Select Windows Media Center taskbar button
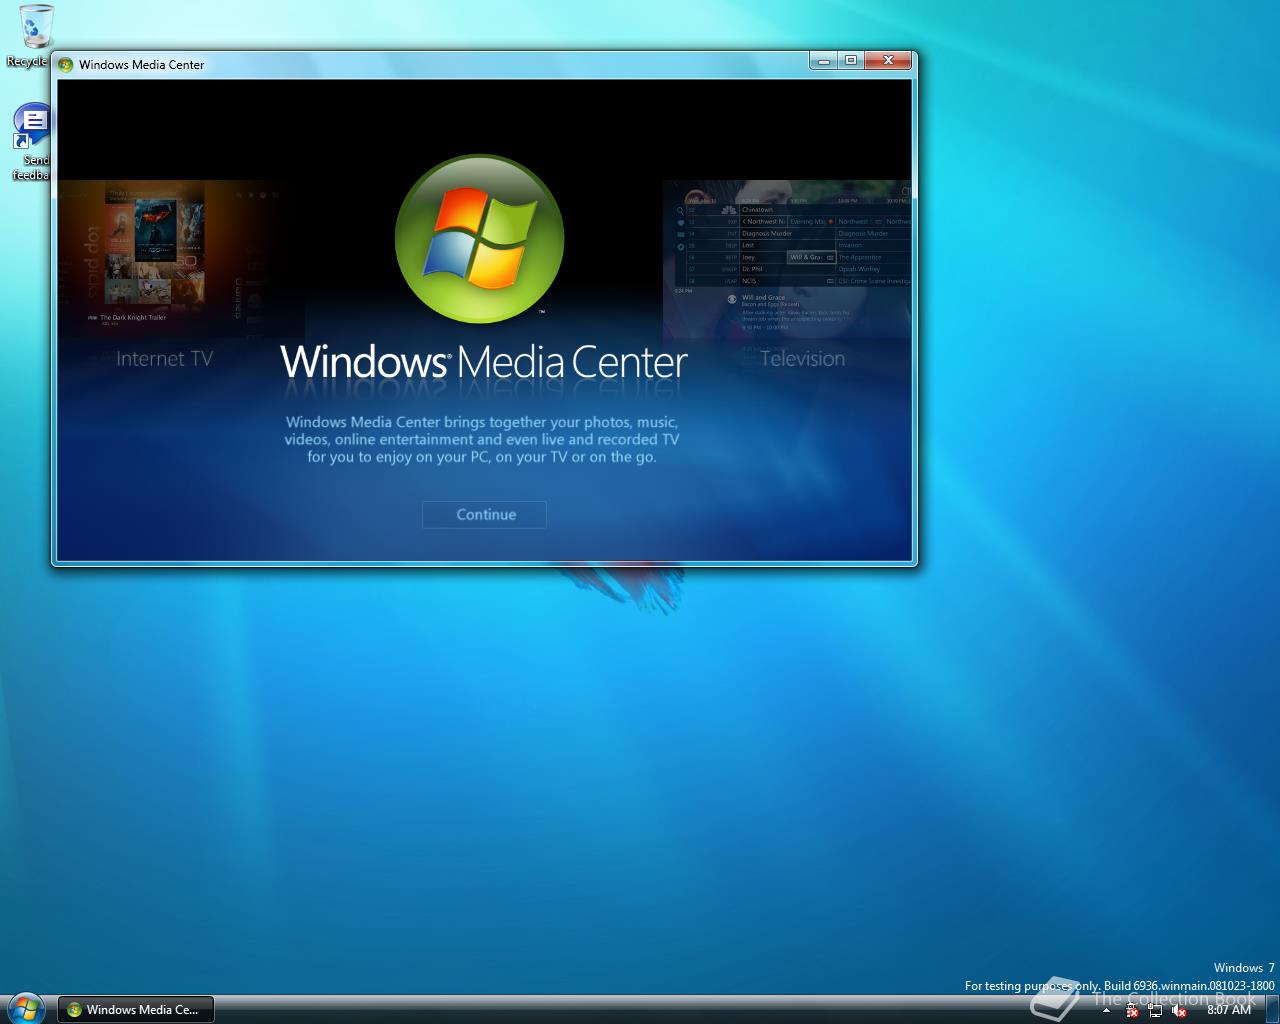 (x=135, y=1010)
